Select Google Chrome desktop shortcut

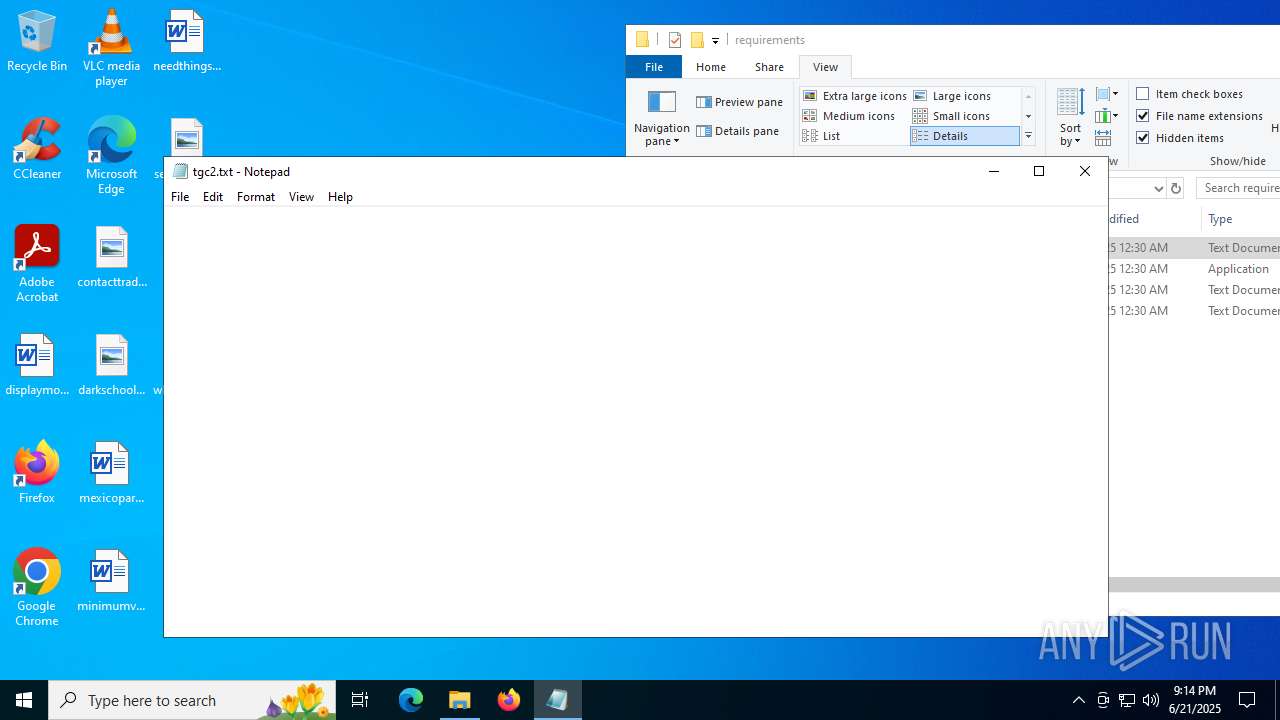37,588
